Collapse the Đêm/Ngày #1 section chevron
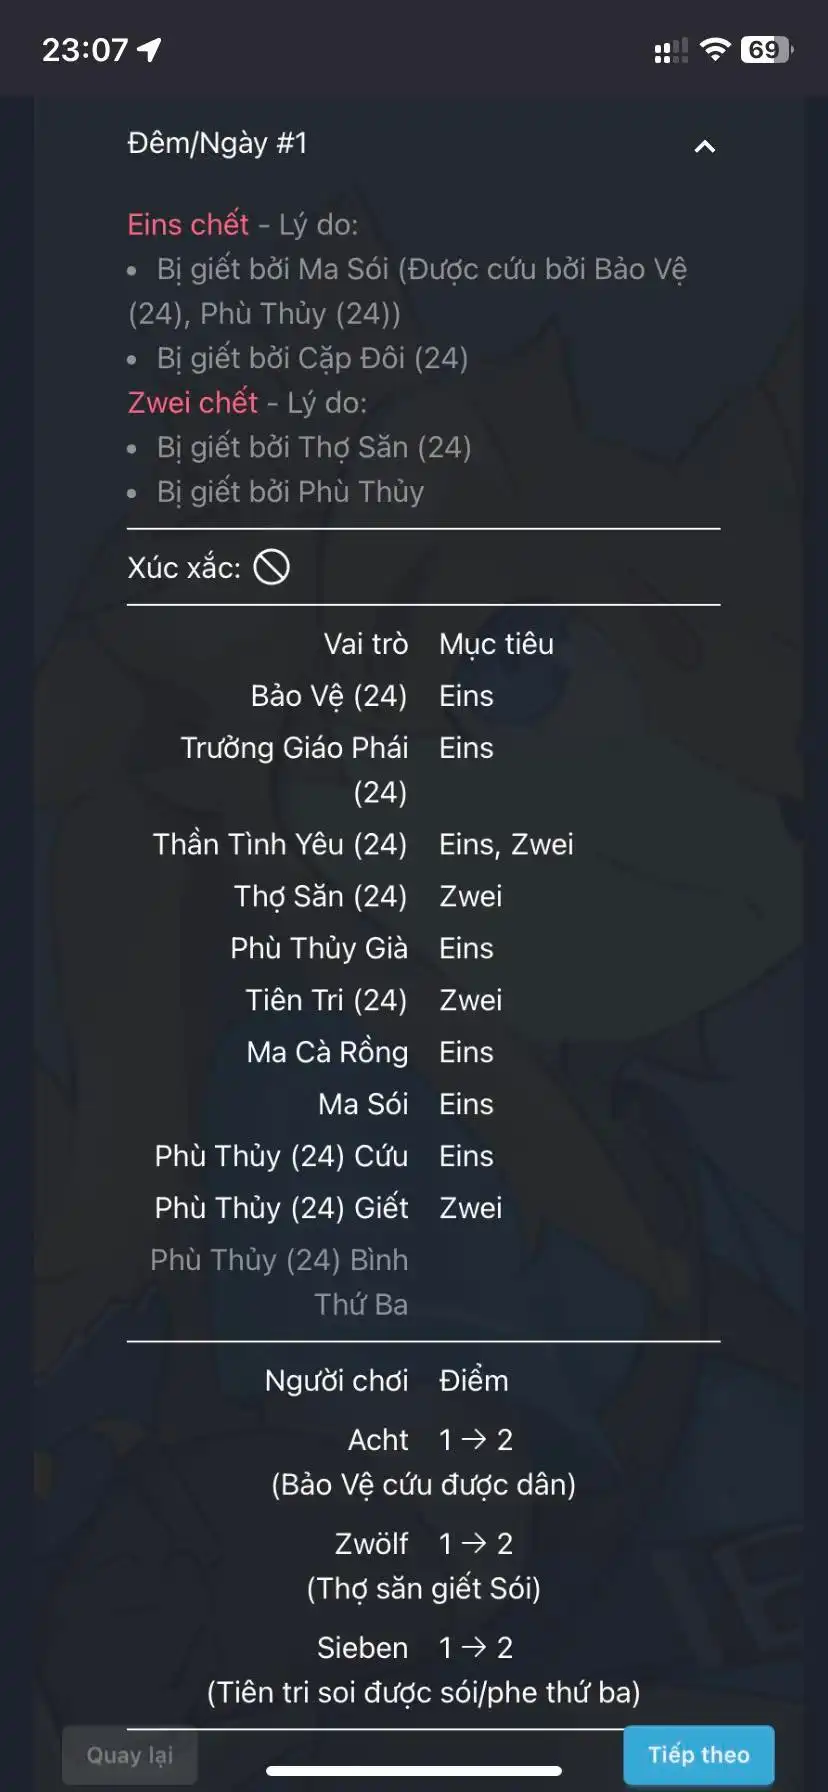This screenshot has width=828, height=1792. tap(704, 147)
